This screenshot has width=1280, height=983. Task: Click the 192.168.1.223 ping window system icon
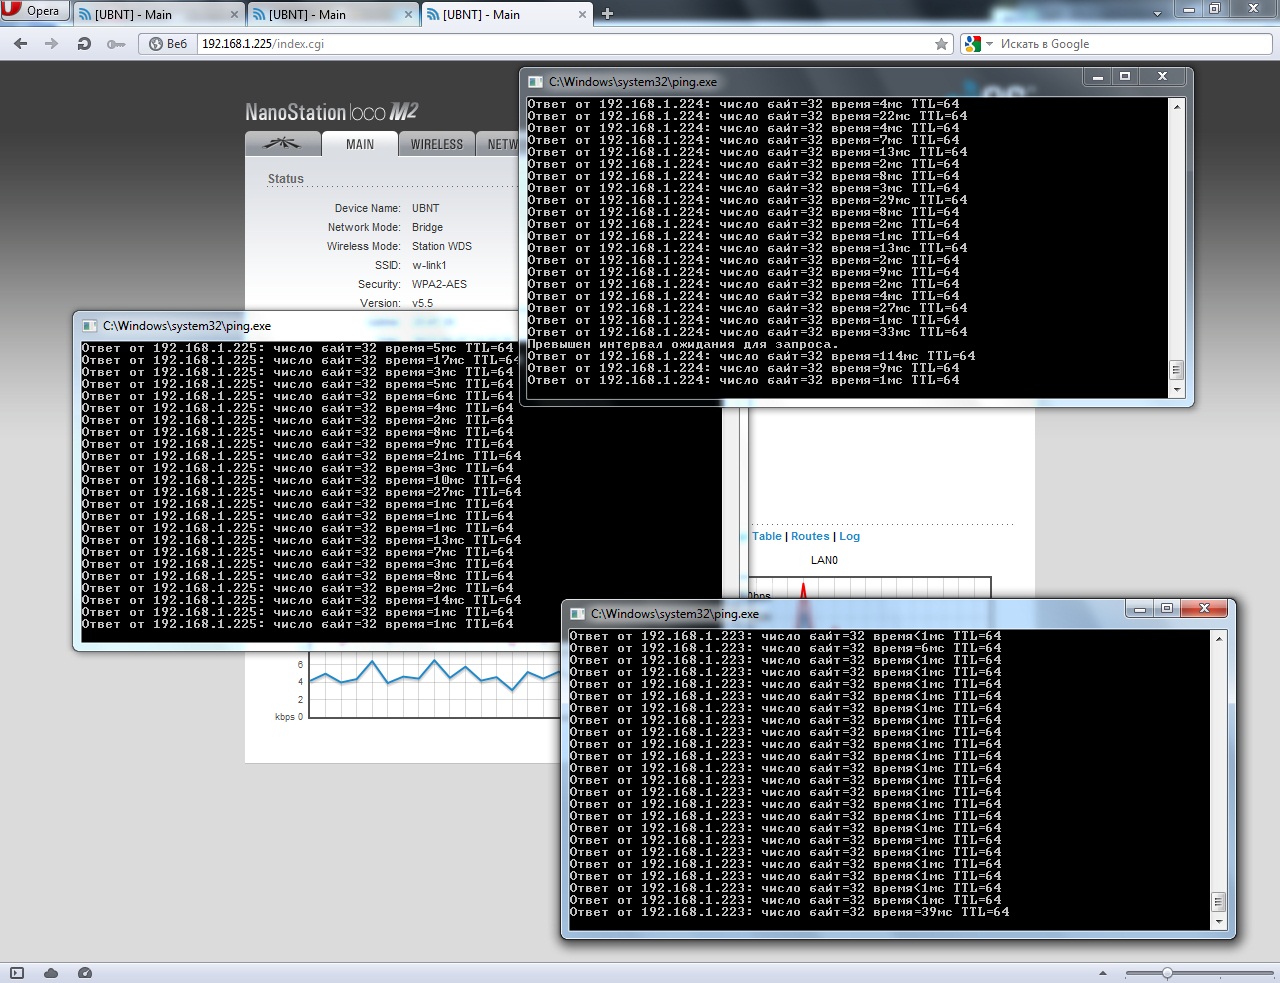577,614
